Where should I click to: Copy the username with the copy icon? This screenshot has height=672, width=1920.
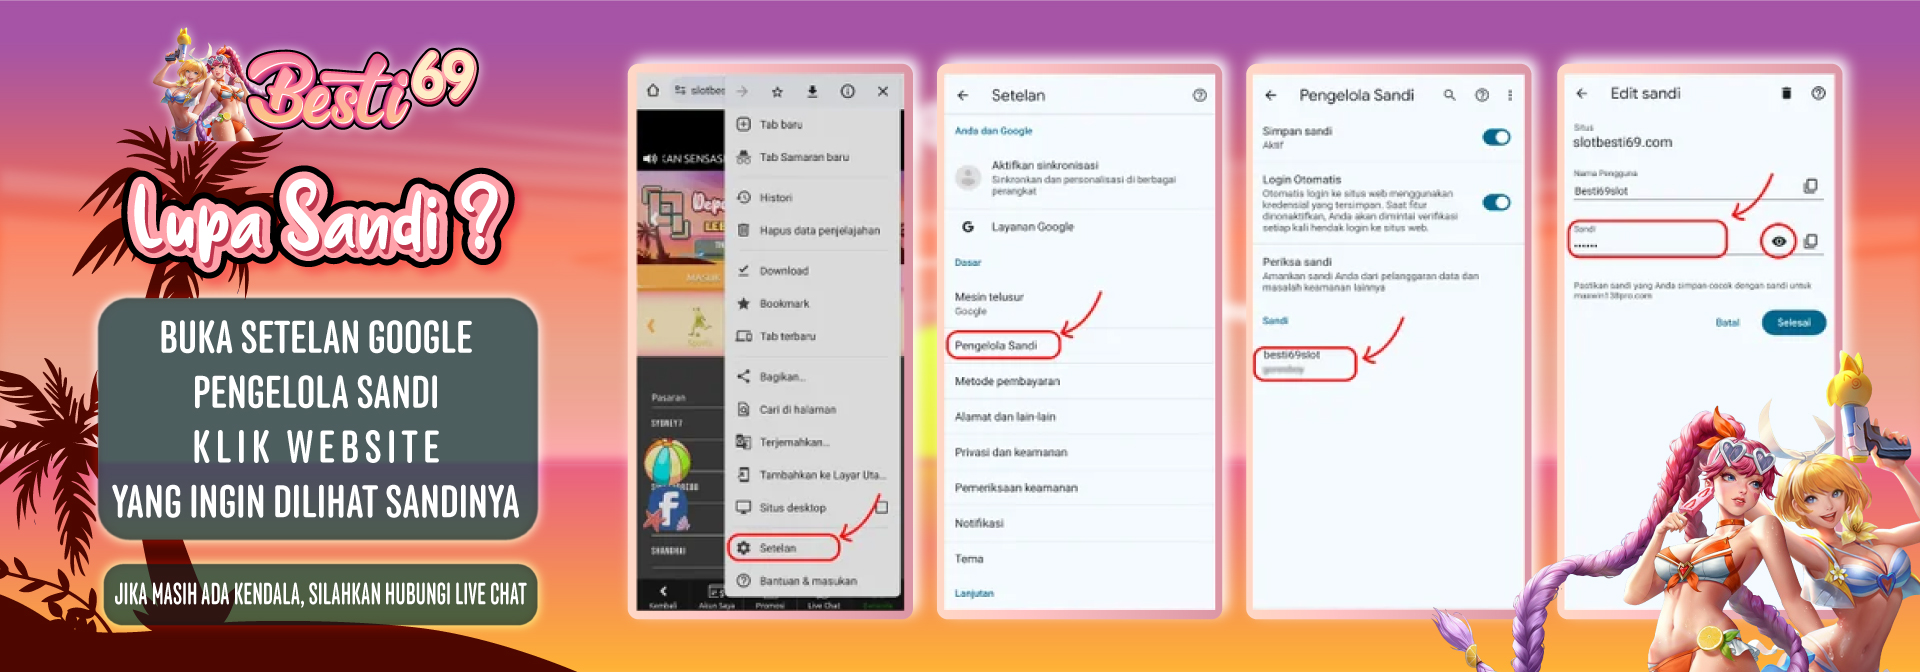tap(1810, 186)
